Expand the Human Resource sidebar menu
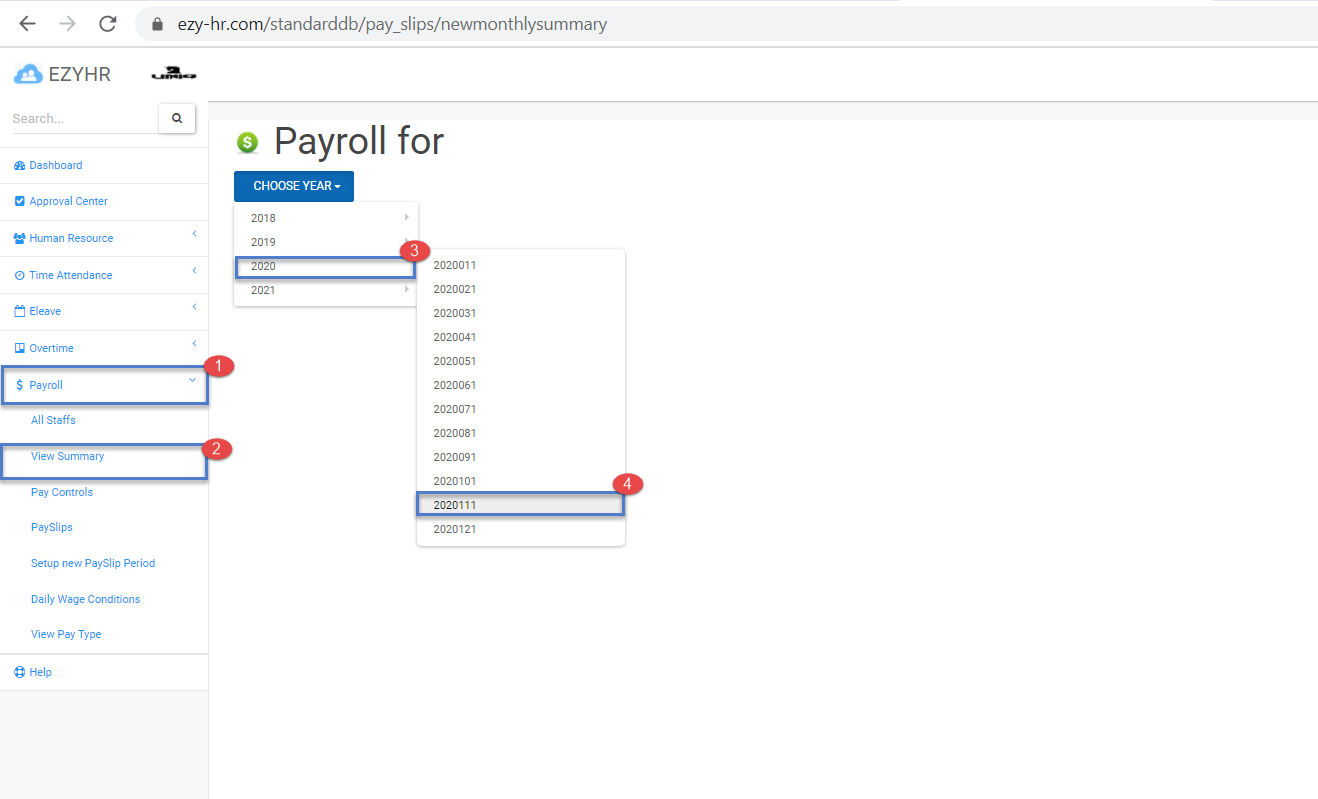 point(71,238)
